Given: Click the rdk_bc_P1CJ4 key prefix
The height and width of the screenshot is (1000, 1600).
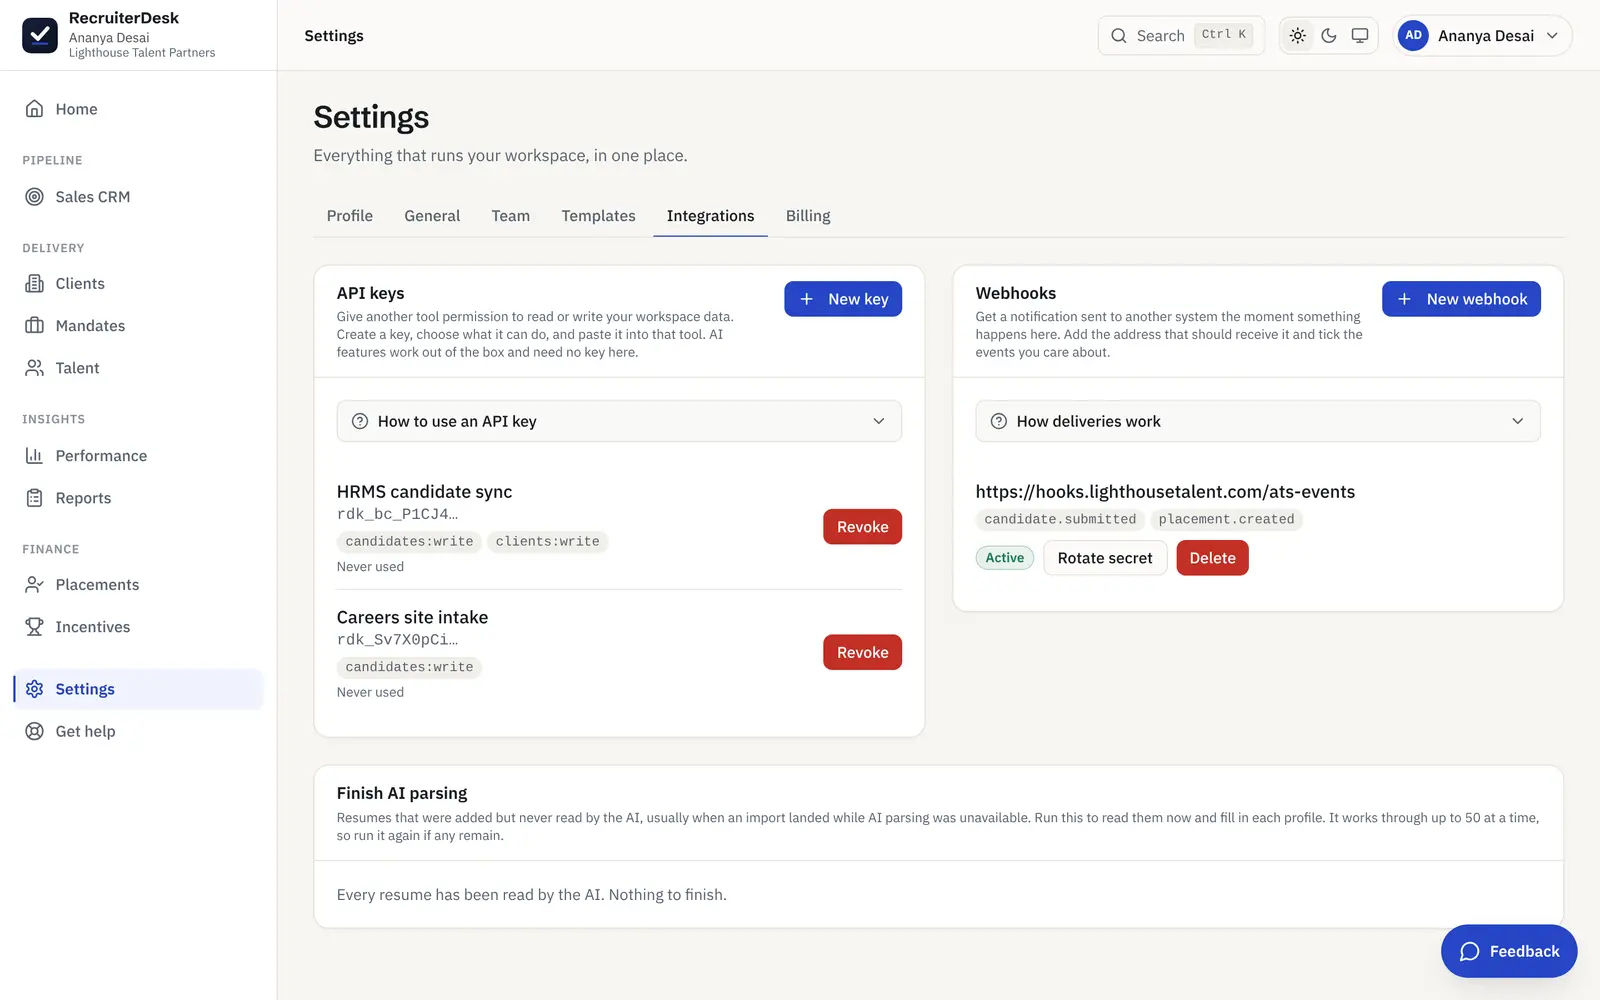Looking at the screenshot, I should tap(397, 514).
